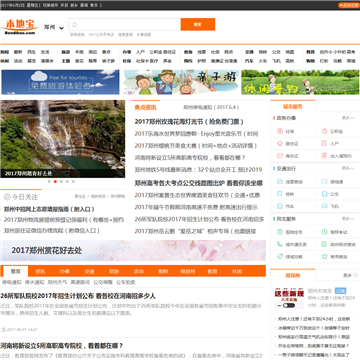
Task: Open the 飞机 airplane icon in 交通出行
Action: click(324, 206)
